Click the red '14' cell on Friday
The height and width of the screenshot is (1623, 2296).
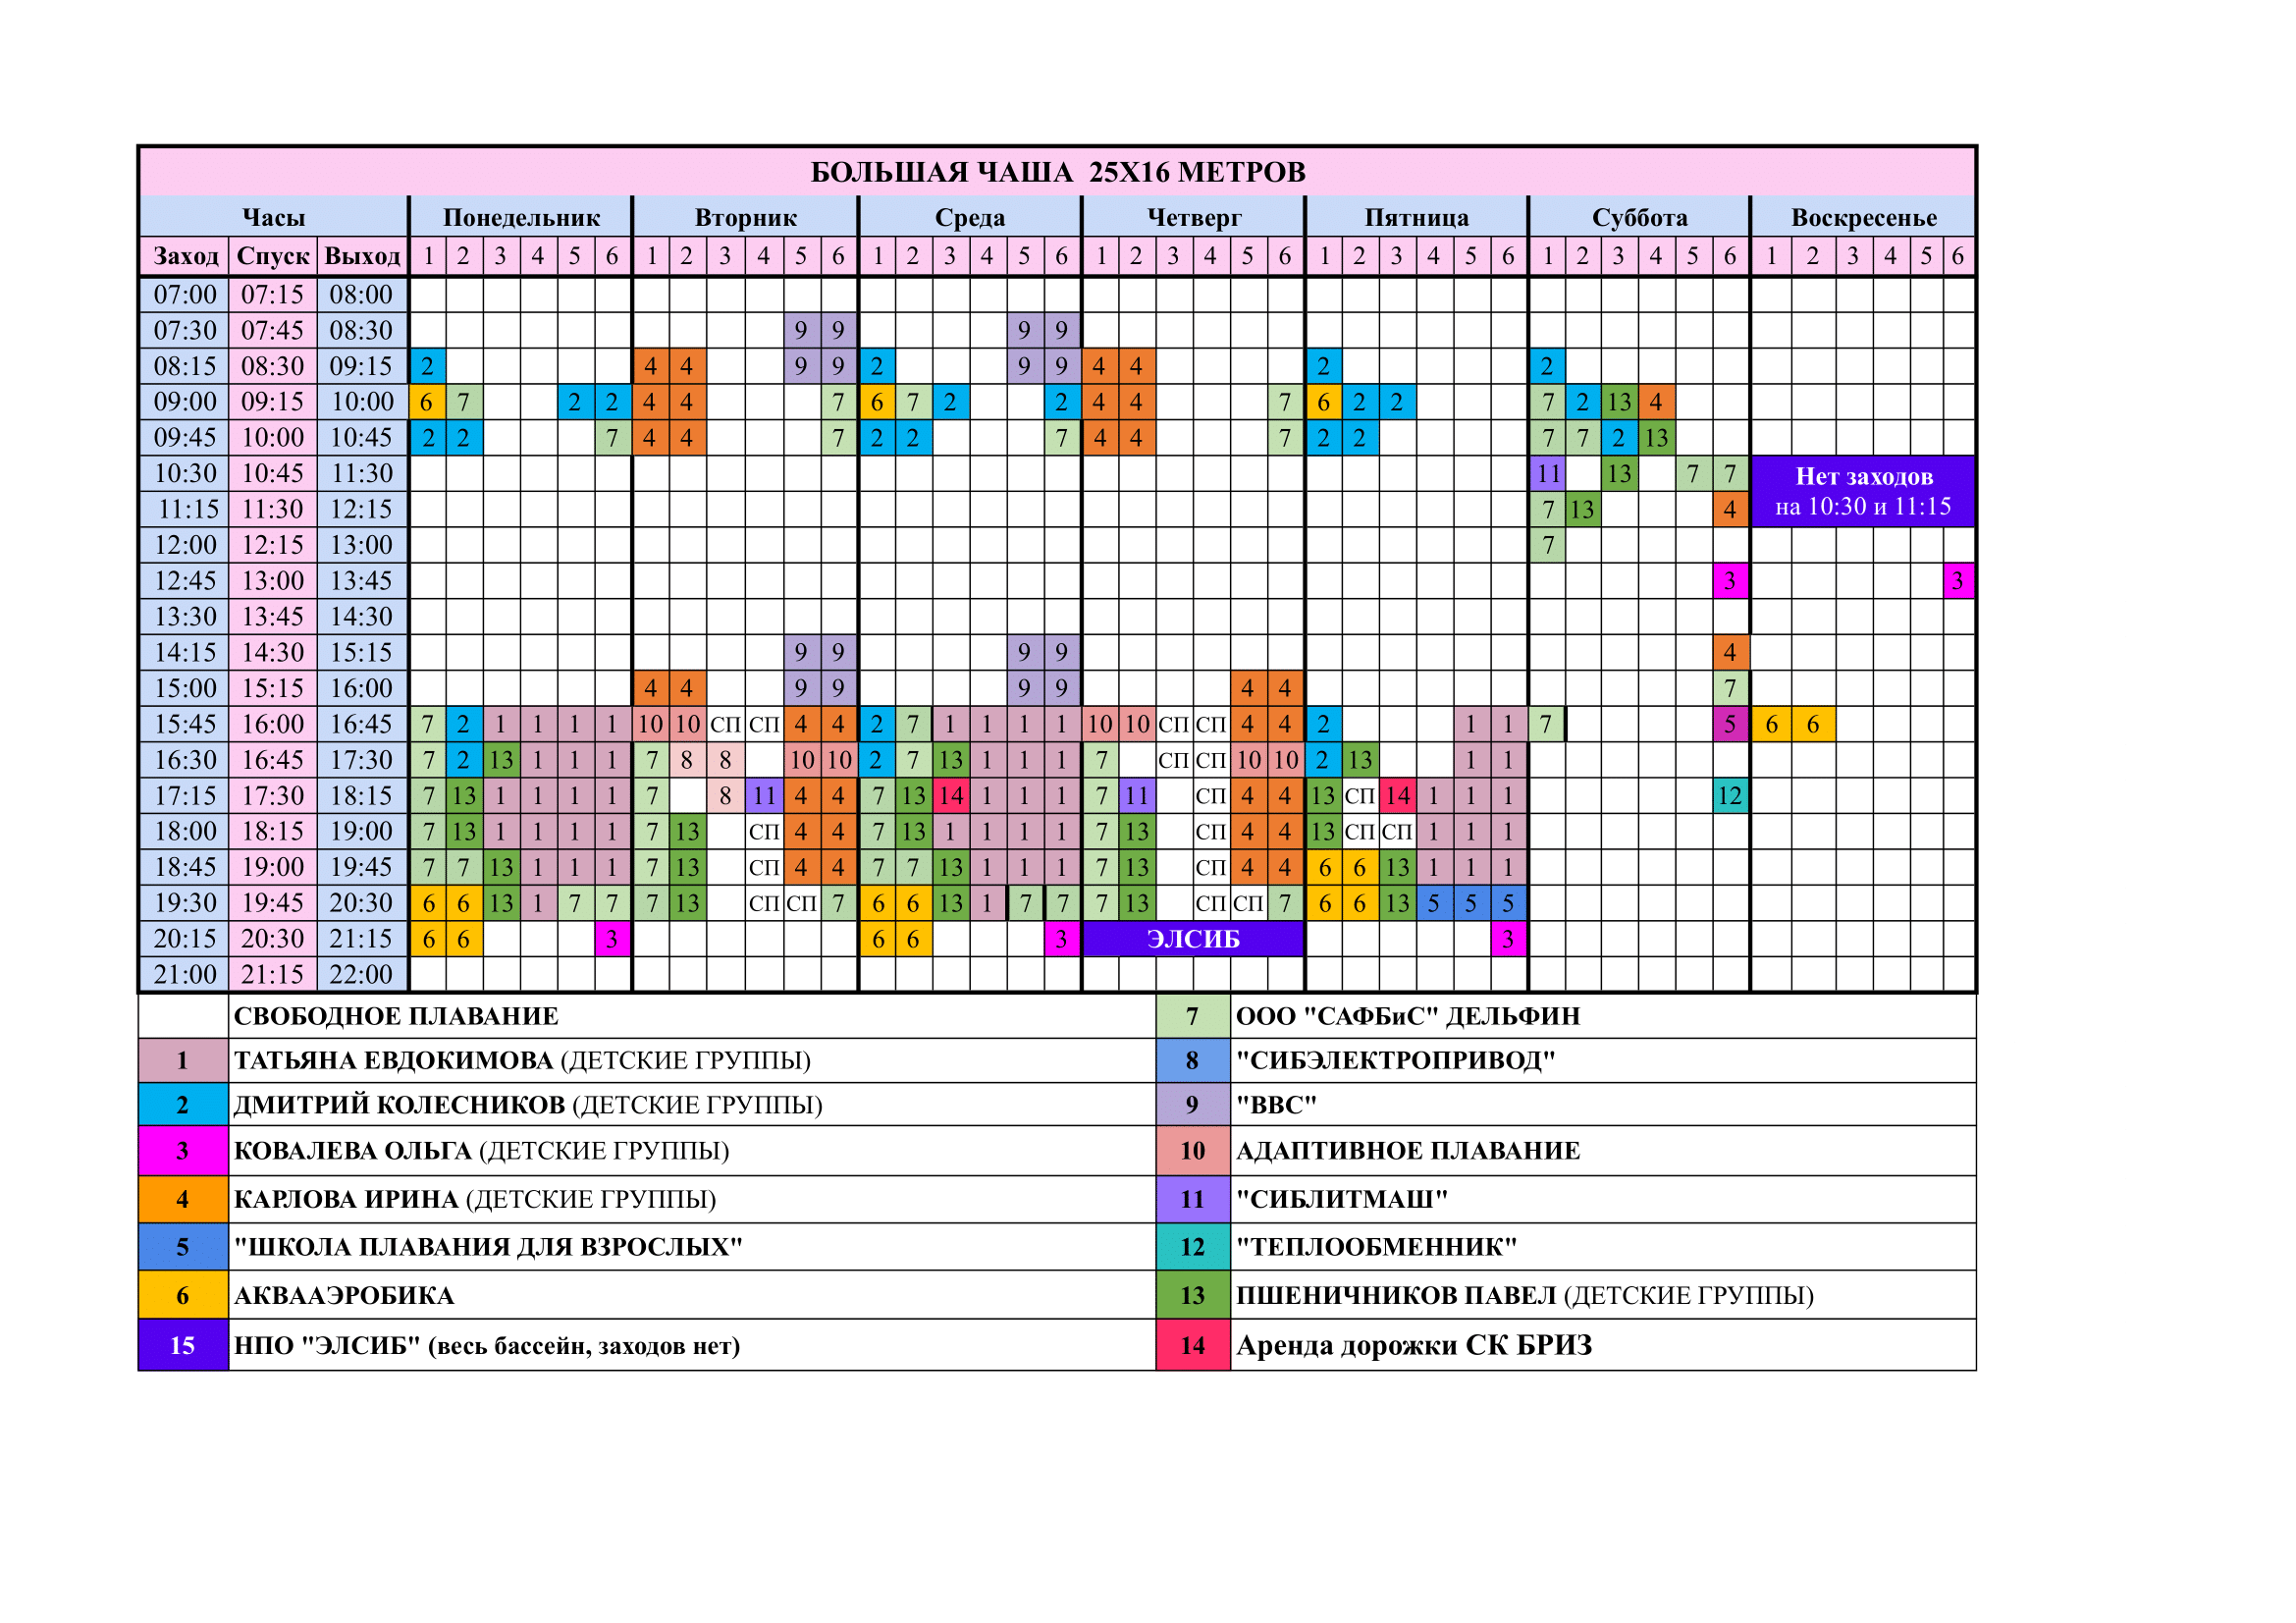(x=1397, y=795)
